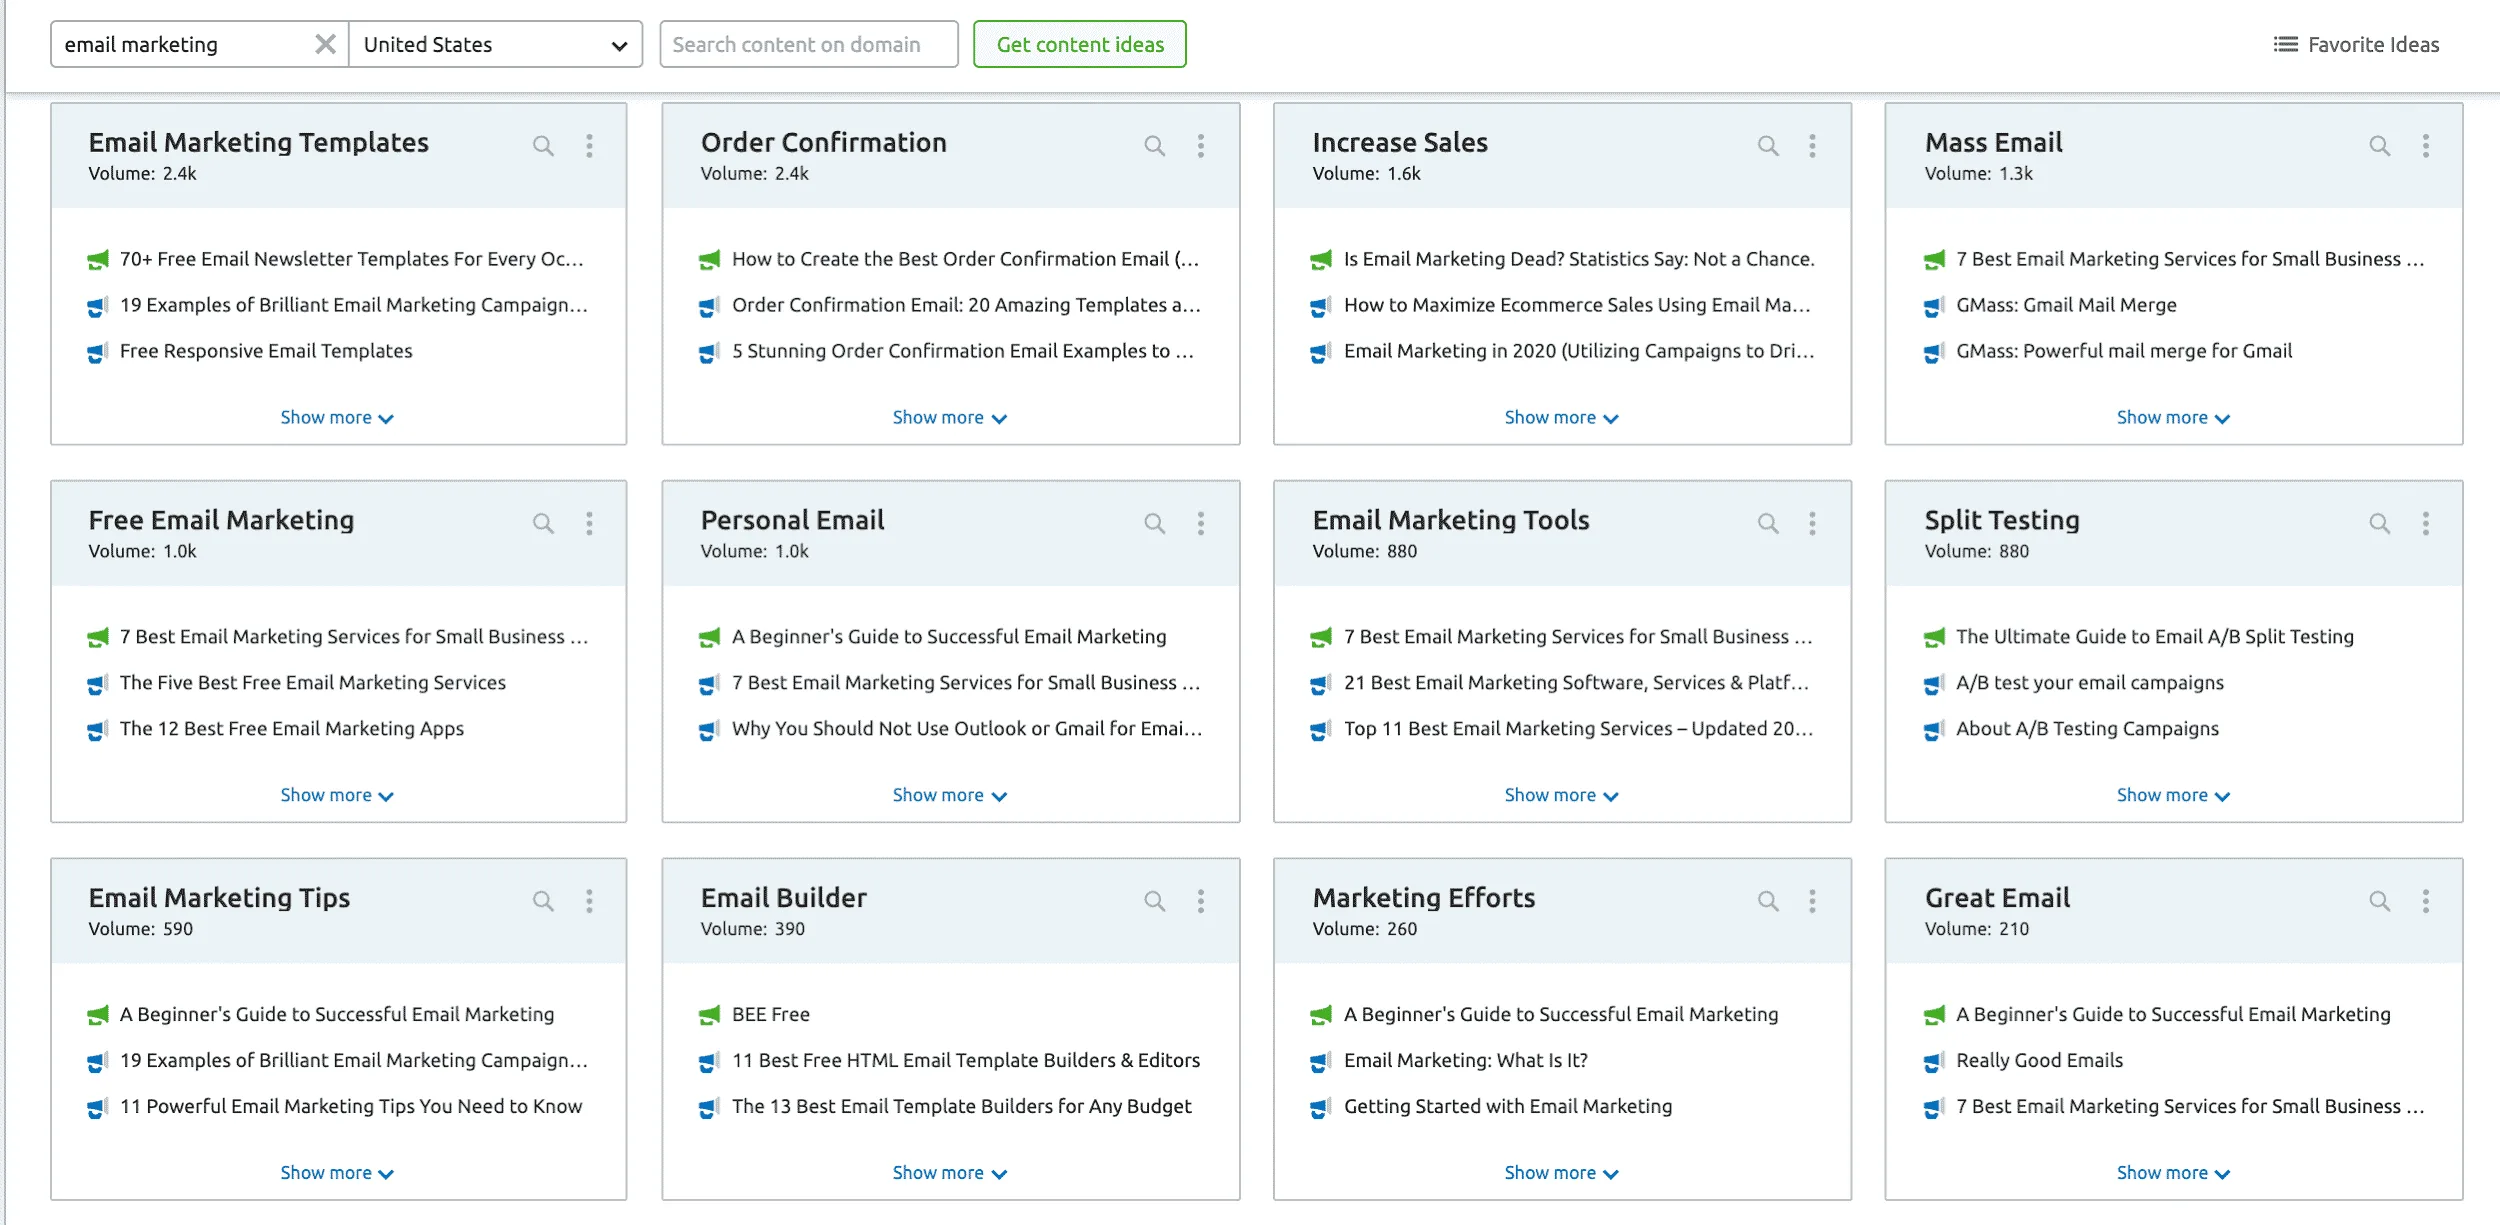Image resolution: width=2500 pixels, height=1225 pixels.
Task: Open 'The Ultimate Guide to Email A/B Split Testing'
Action: (2155, 637)
